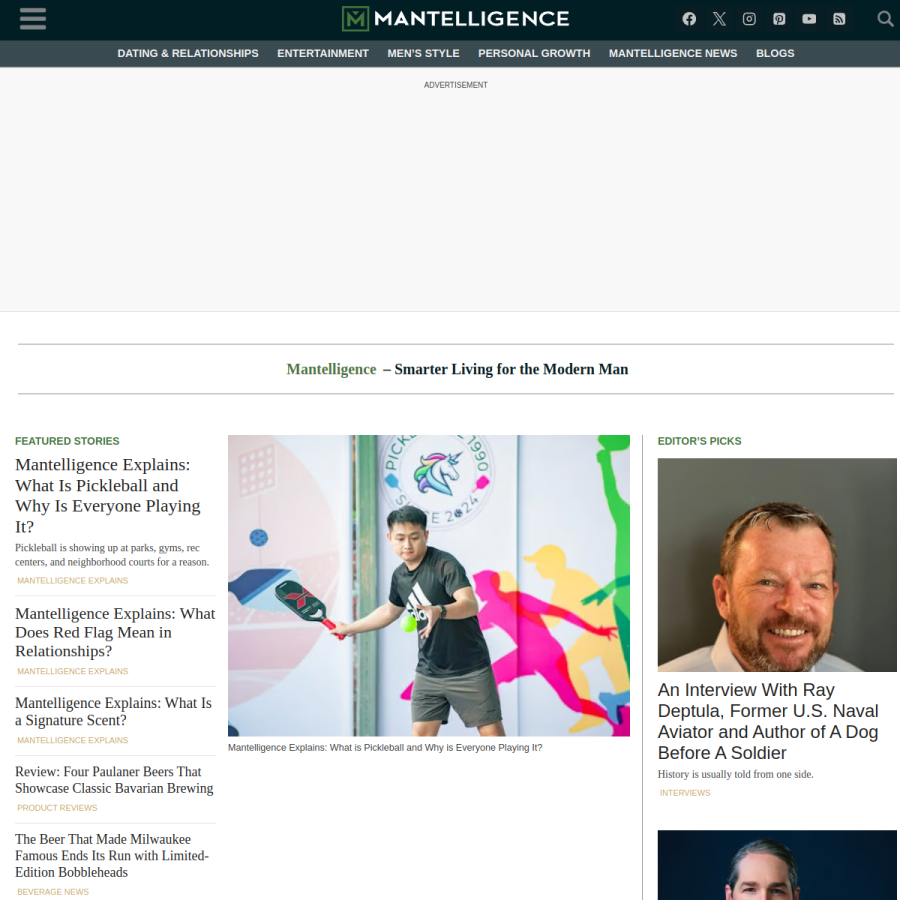Open the YouTube social icon
Image resolution: width=900 pixels, height=900 pixels.
click(809, 19)
